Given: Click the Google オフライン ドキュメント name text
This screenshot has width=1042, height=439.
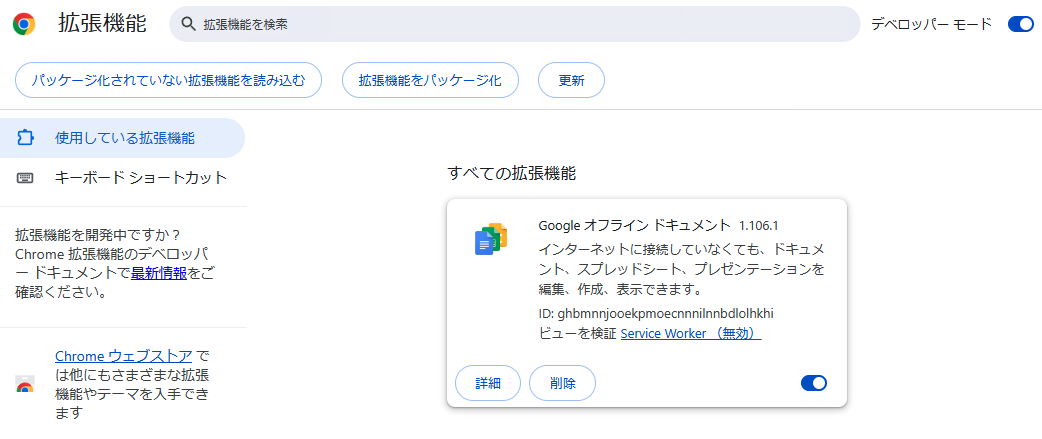Looking at the screenshot, I should coord(634,225).
